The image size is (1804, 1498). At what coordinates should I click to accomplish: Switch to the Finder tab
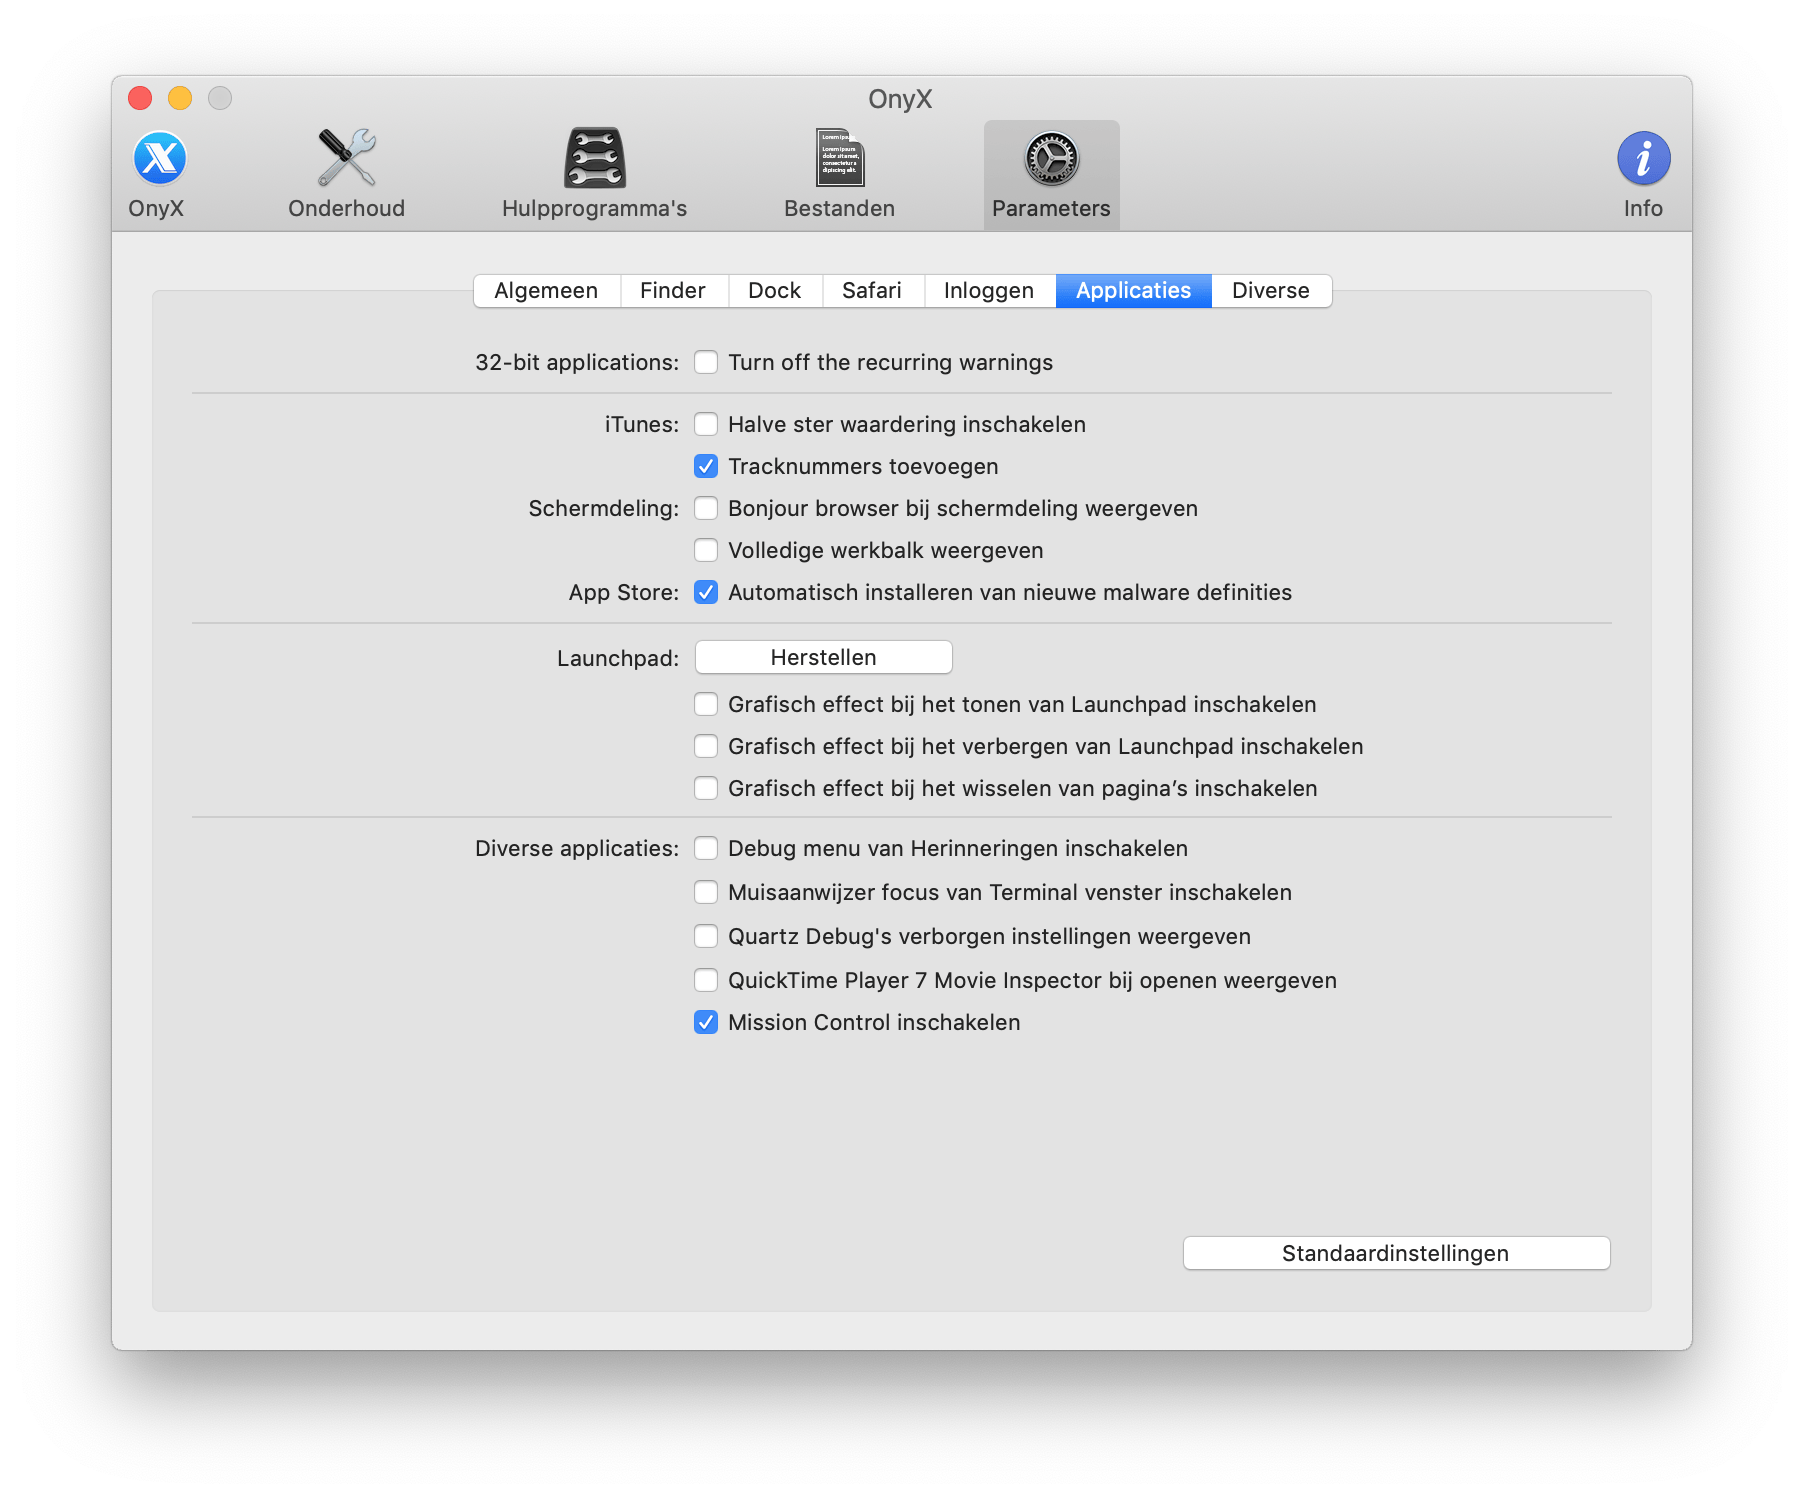tap(674, 291)
